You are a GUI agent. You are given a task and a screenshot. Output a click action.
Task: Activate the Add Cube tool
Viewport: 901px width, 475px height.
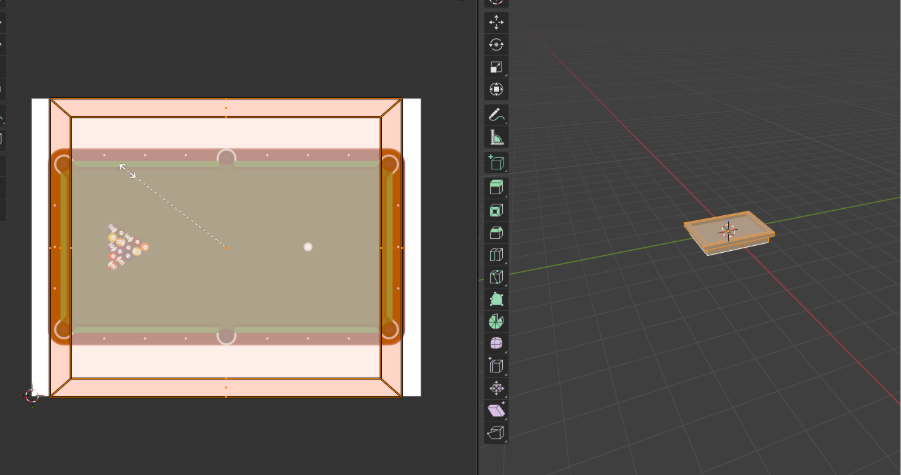496,162
